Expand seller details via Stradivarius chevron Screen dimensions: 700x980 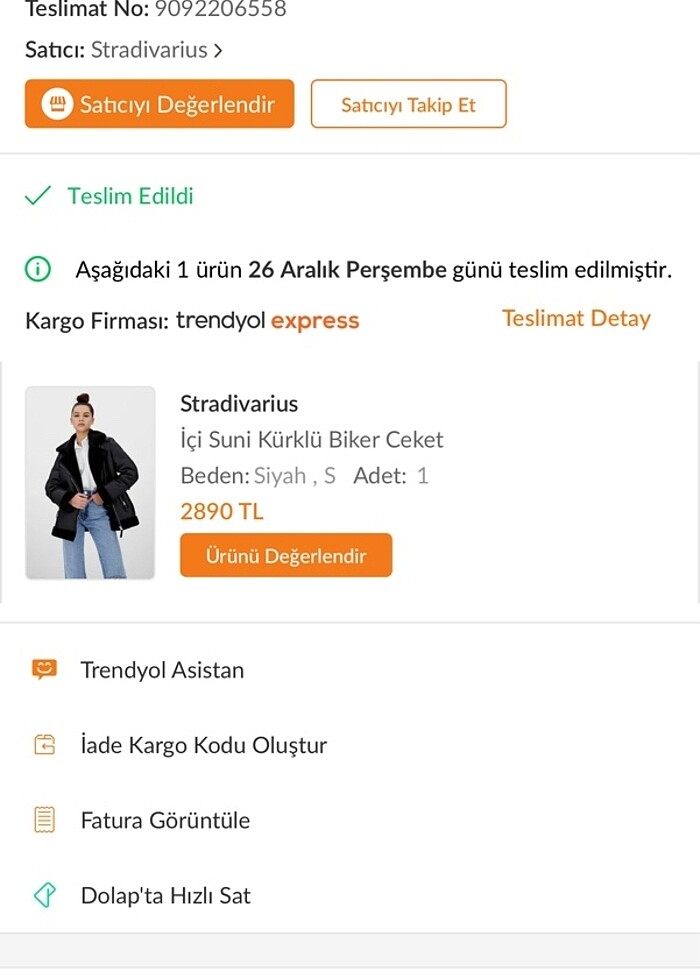(217, 49)
